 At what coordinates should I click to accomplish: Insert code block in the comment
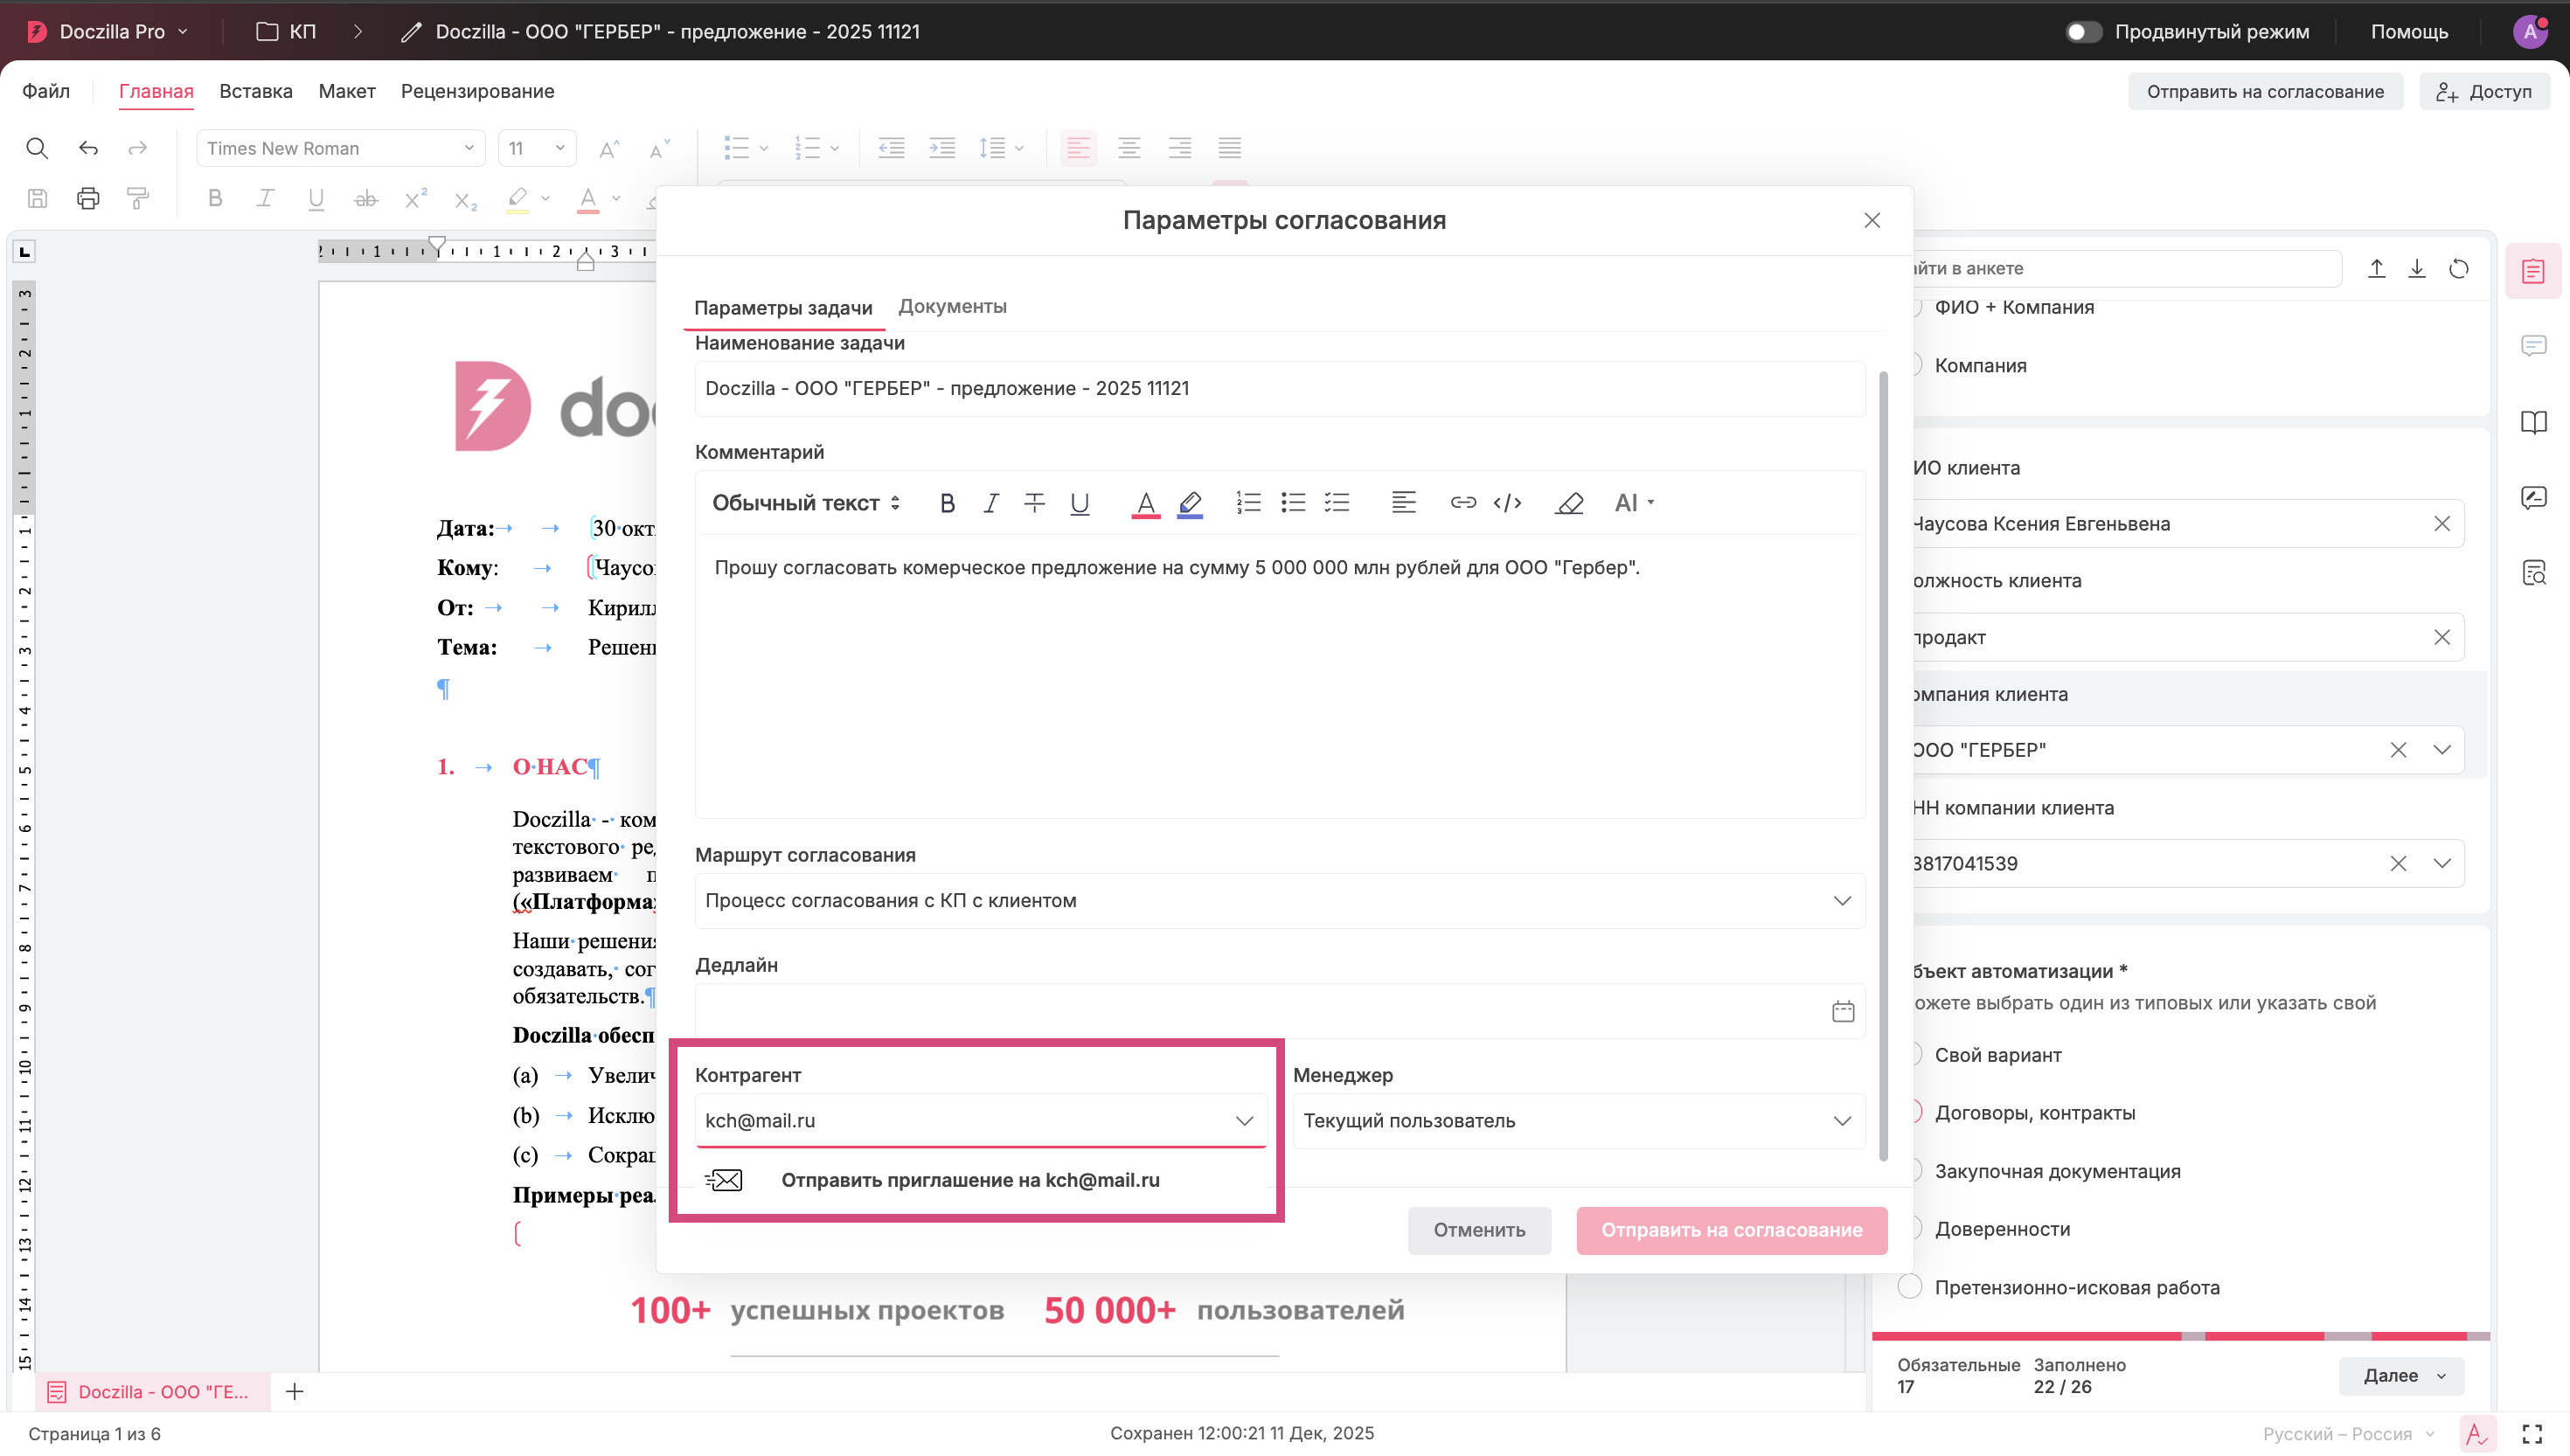click(1507, 503)
